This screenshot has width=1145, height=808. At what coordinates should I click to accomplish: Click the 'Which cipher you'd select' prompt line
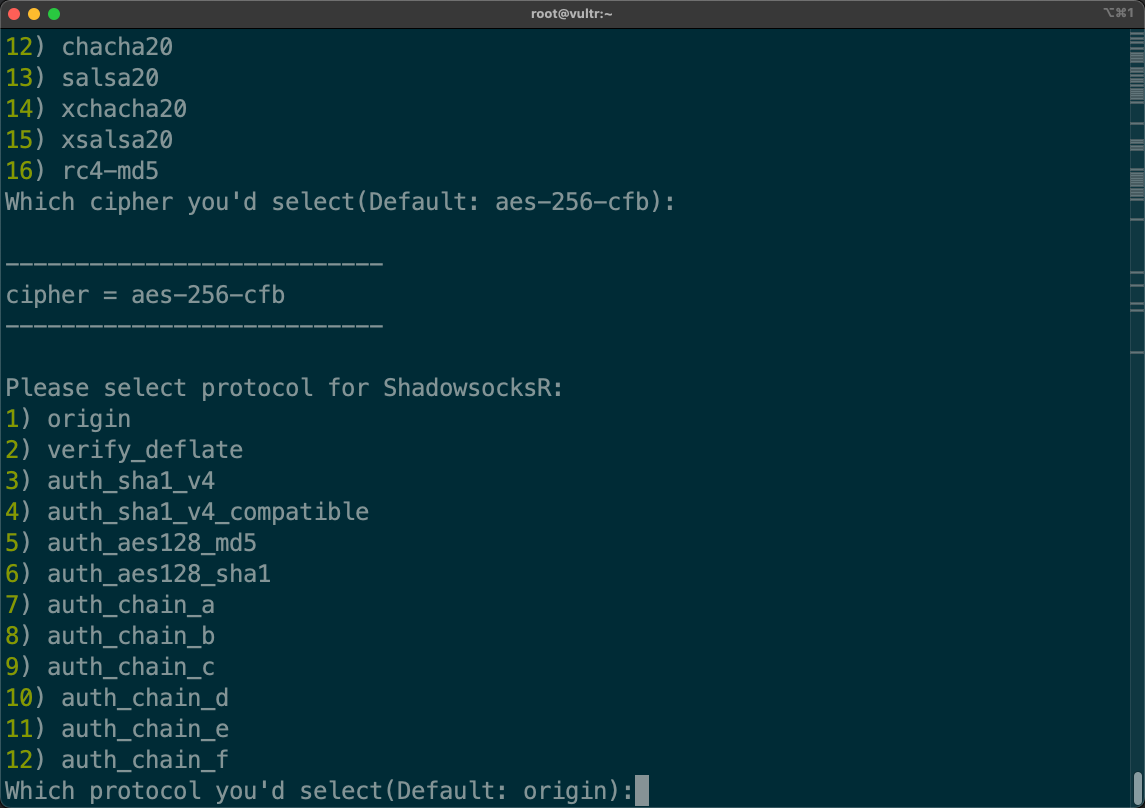pos(340,202)
